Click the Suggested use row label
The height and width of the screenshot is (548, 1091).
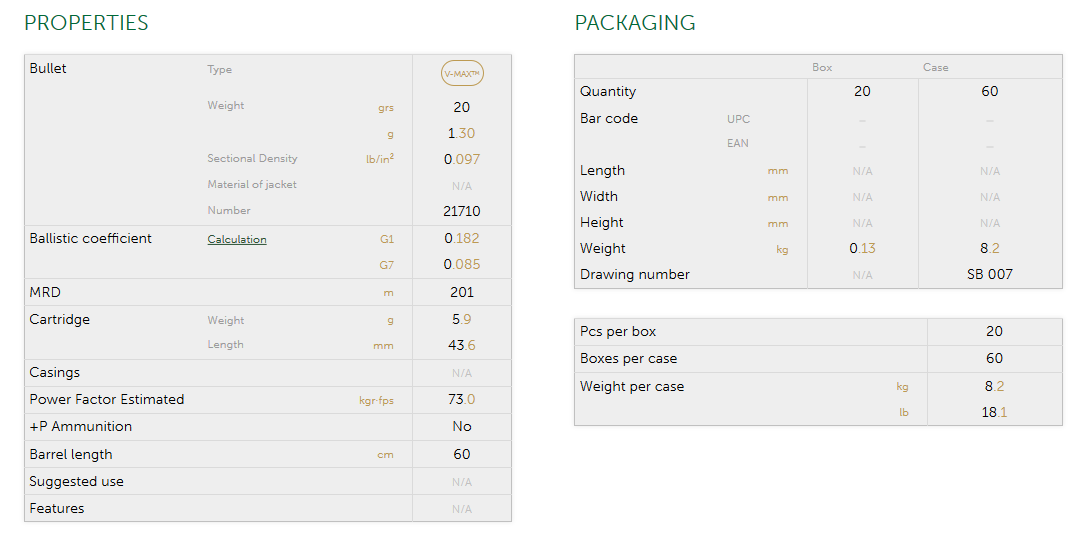coord(77,481)
